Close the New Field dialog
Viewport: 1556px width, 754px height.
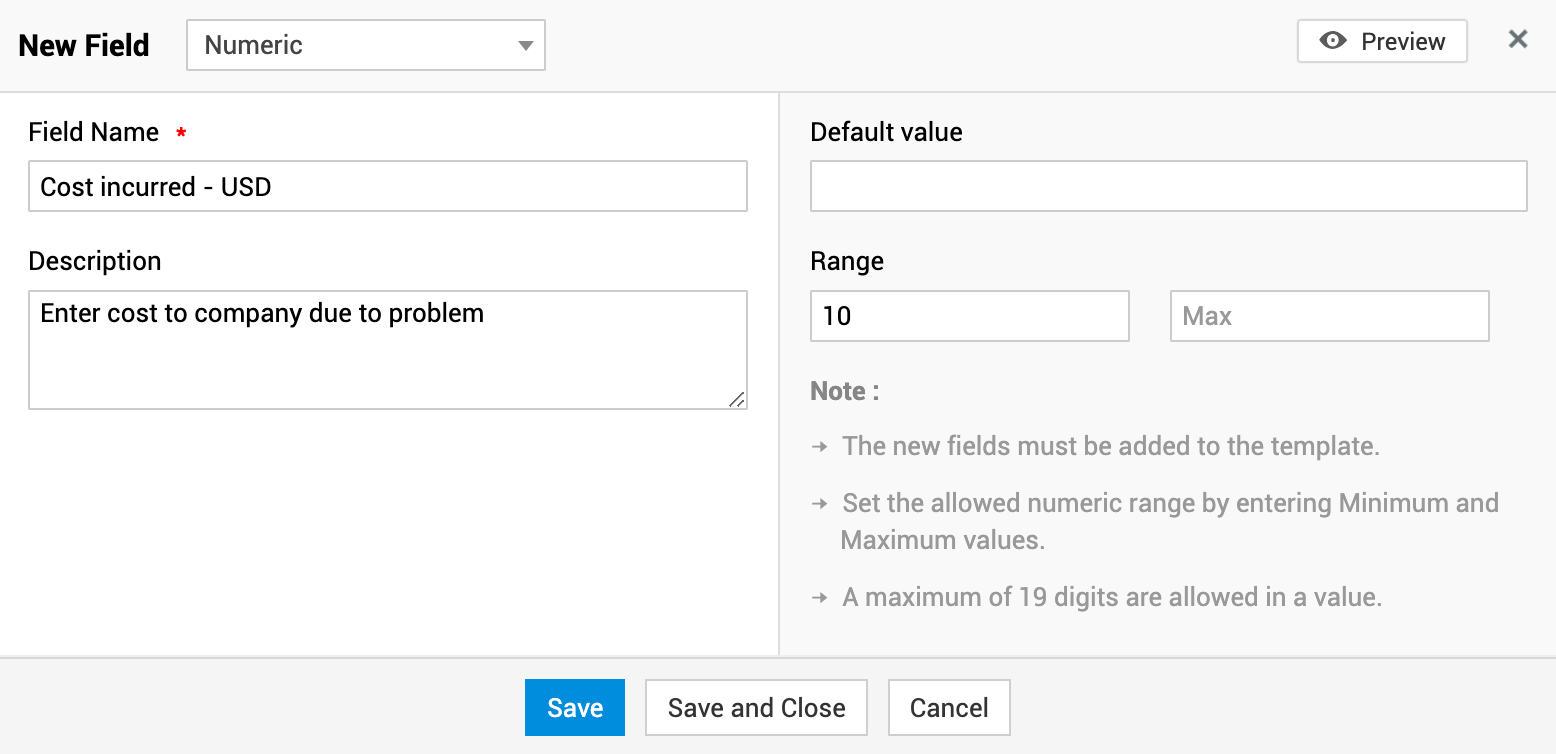[x=1517, y=39]
